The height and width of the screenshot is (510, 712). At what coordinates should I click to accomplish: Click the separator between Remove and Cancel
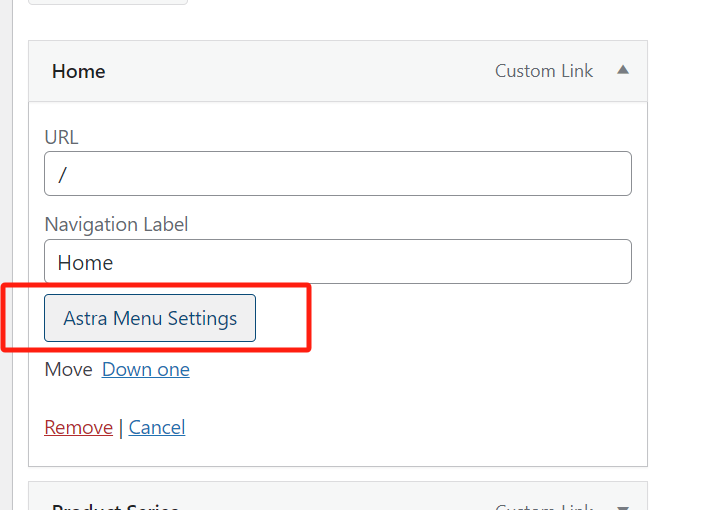tap(121, 428)
